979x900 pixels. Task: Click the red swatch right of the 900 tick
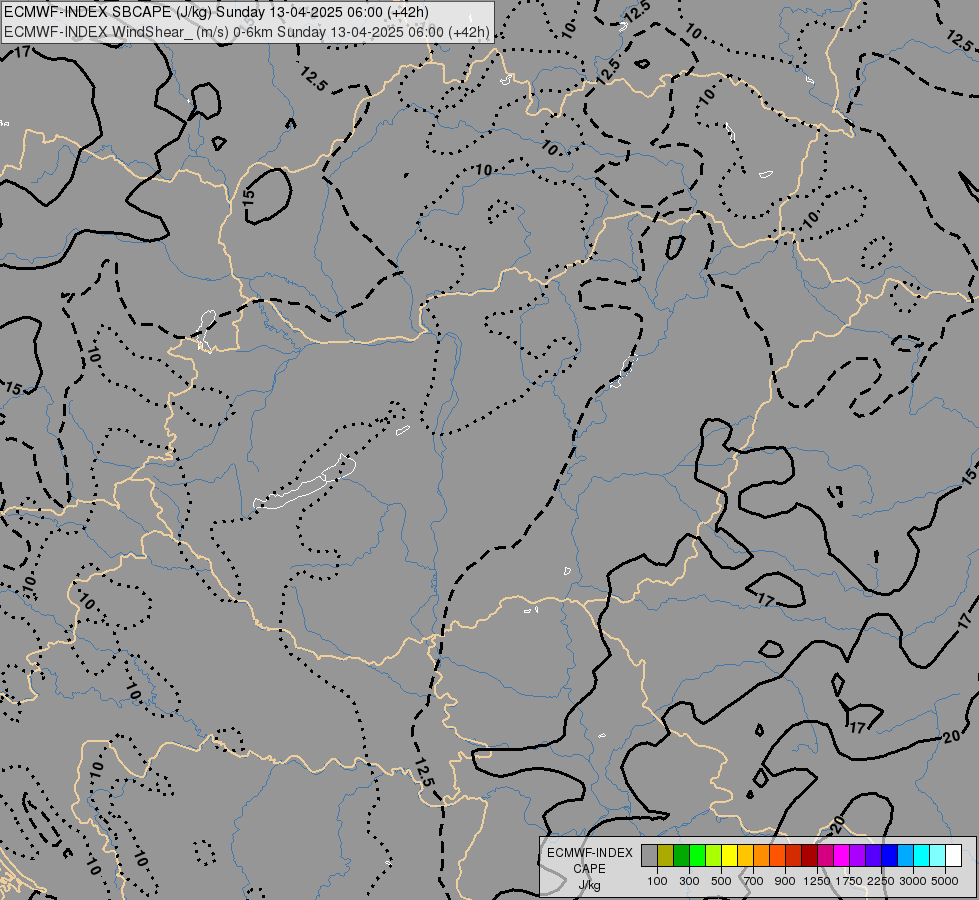coord(794,856)
